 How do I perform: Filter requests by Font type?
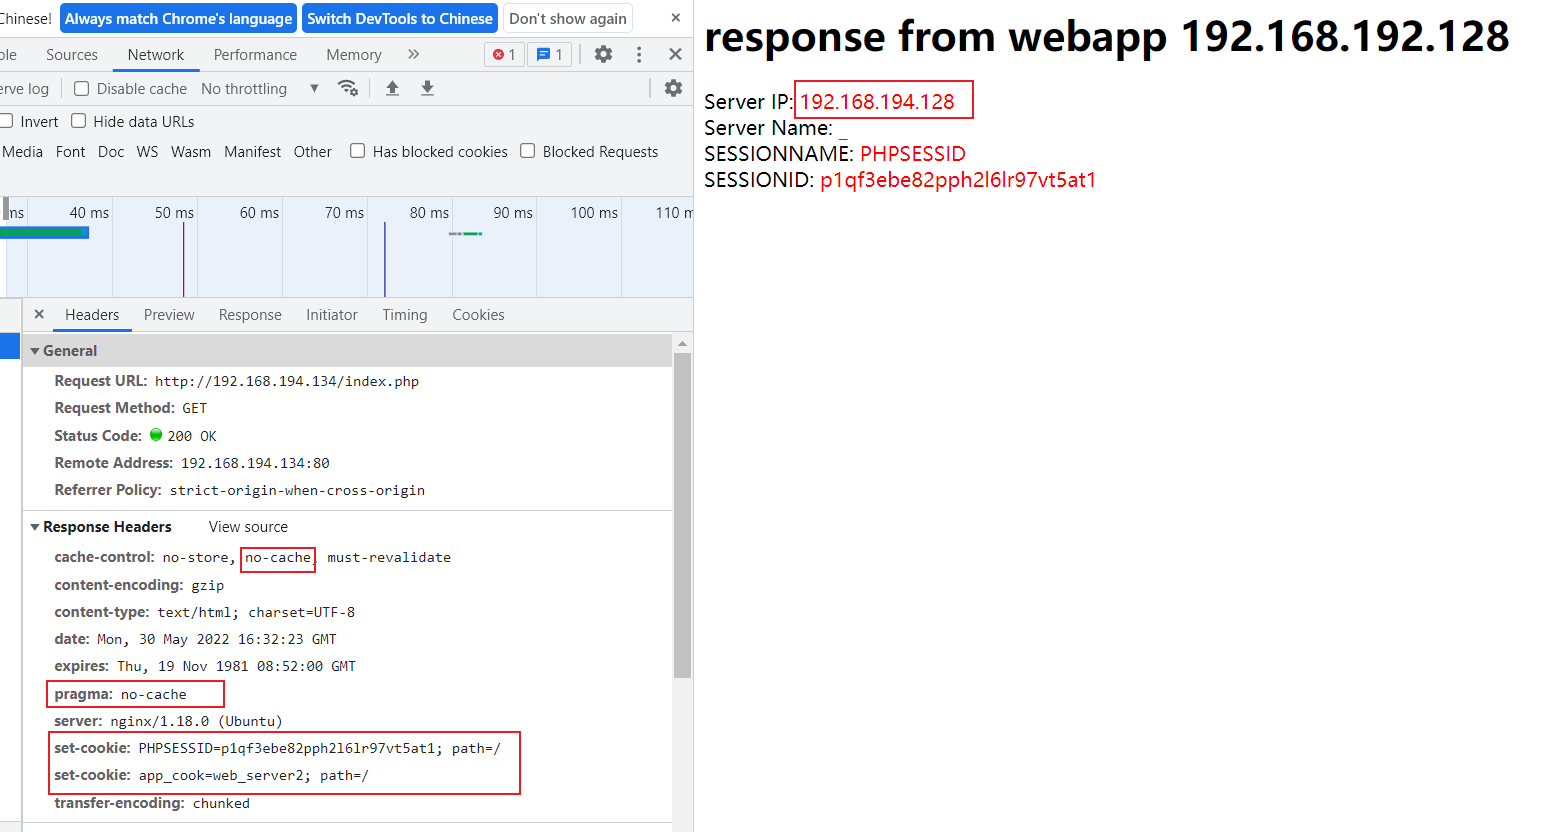pyautogui.click(x=70, y=151)
